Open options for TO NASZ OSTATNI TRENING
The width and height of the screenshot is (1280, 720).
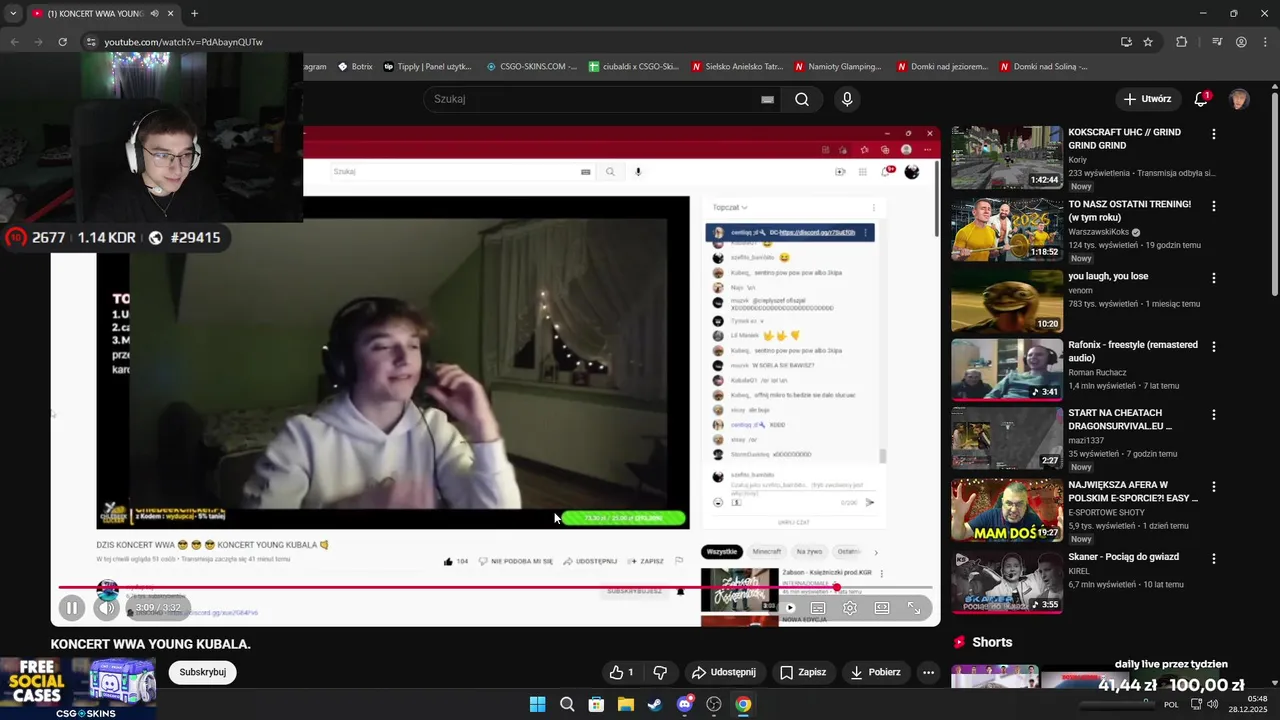[1214, 206]
